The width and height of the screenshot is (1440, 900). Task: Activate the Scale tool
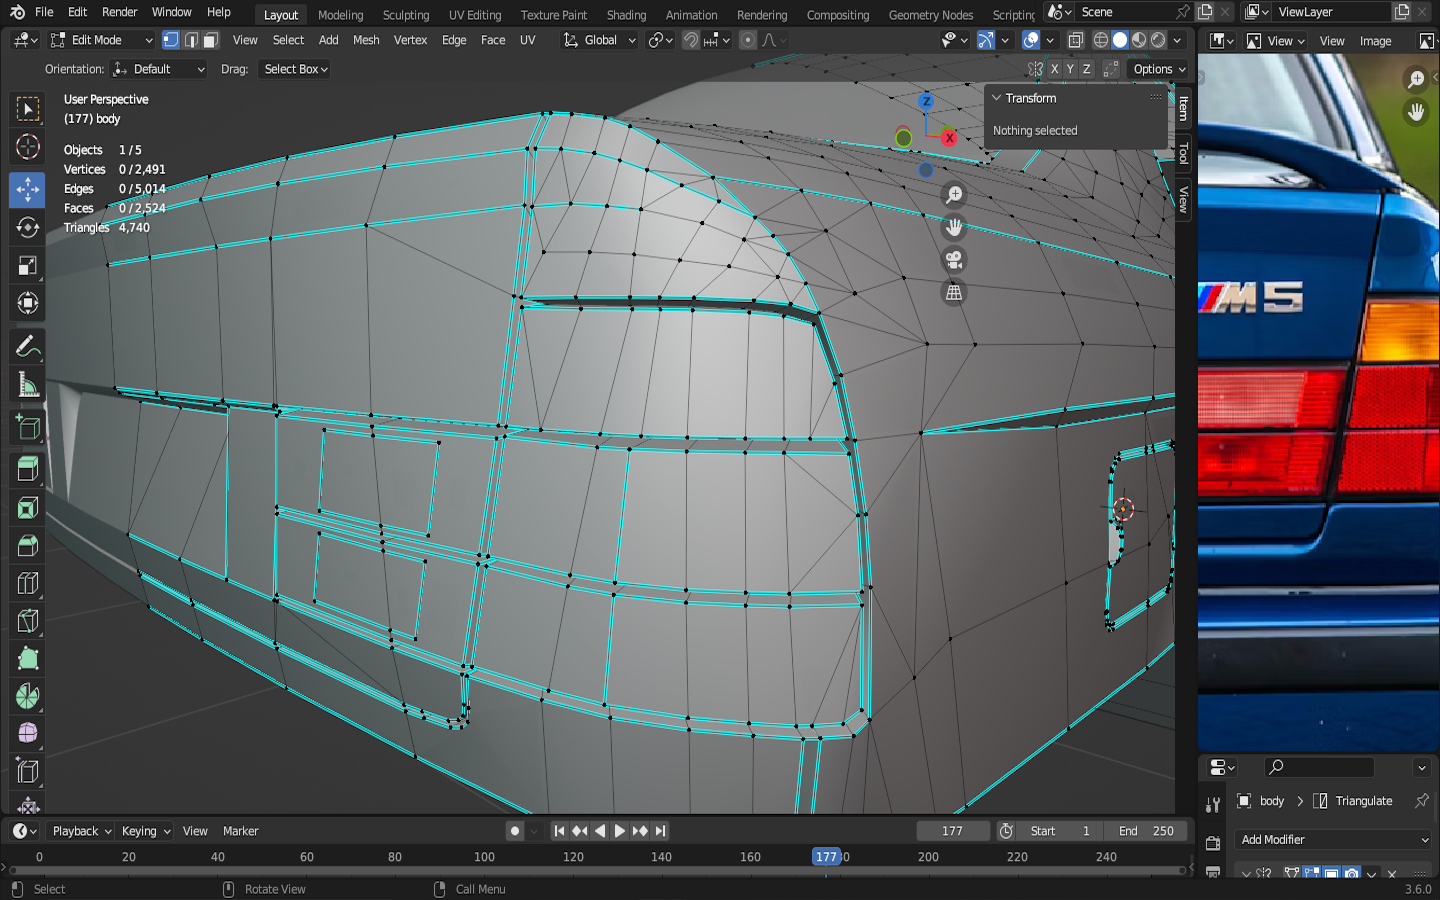(27, 265)
